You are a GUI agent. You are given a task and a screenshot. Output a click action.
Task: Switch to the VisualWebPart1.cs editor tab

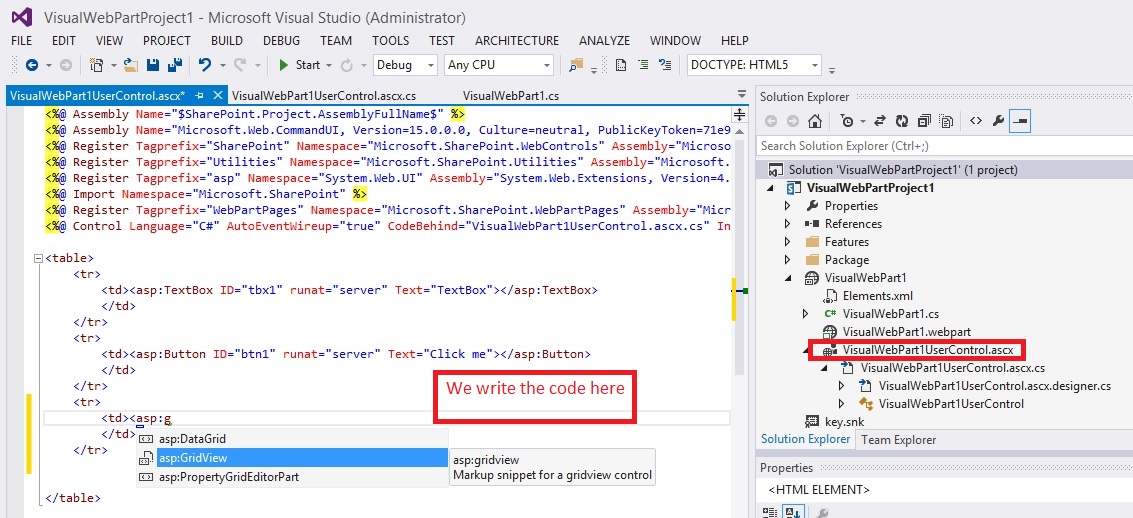(511, 95)
